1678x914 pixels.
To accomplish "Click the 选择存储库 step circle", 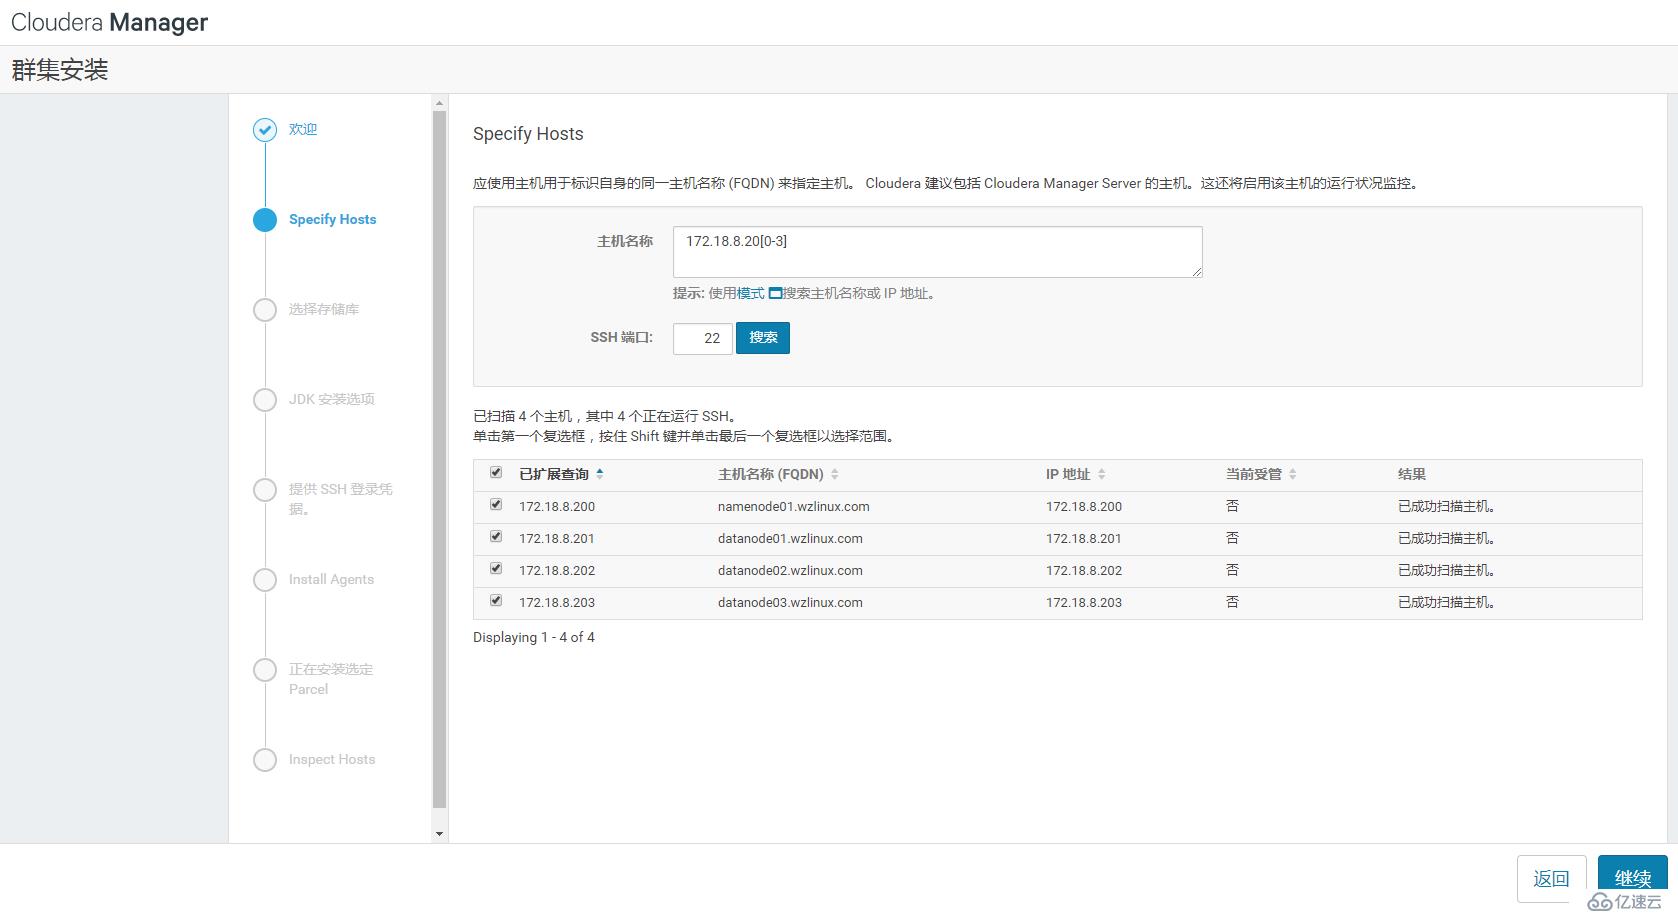I will pos(264,310).
